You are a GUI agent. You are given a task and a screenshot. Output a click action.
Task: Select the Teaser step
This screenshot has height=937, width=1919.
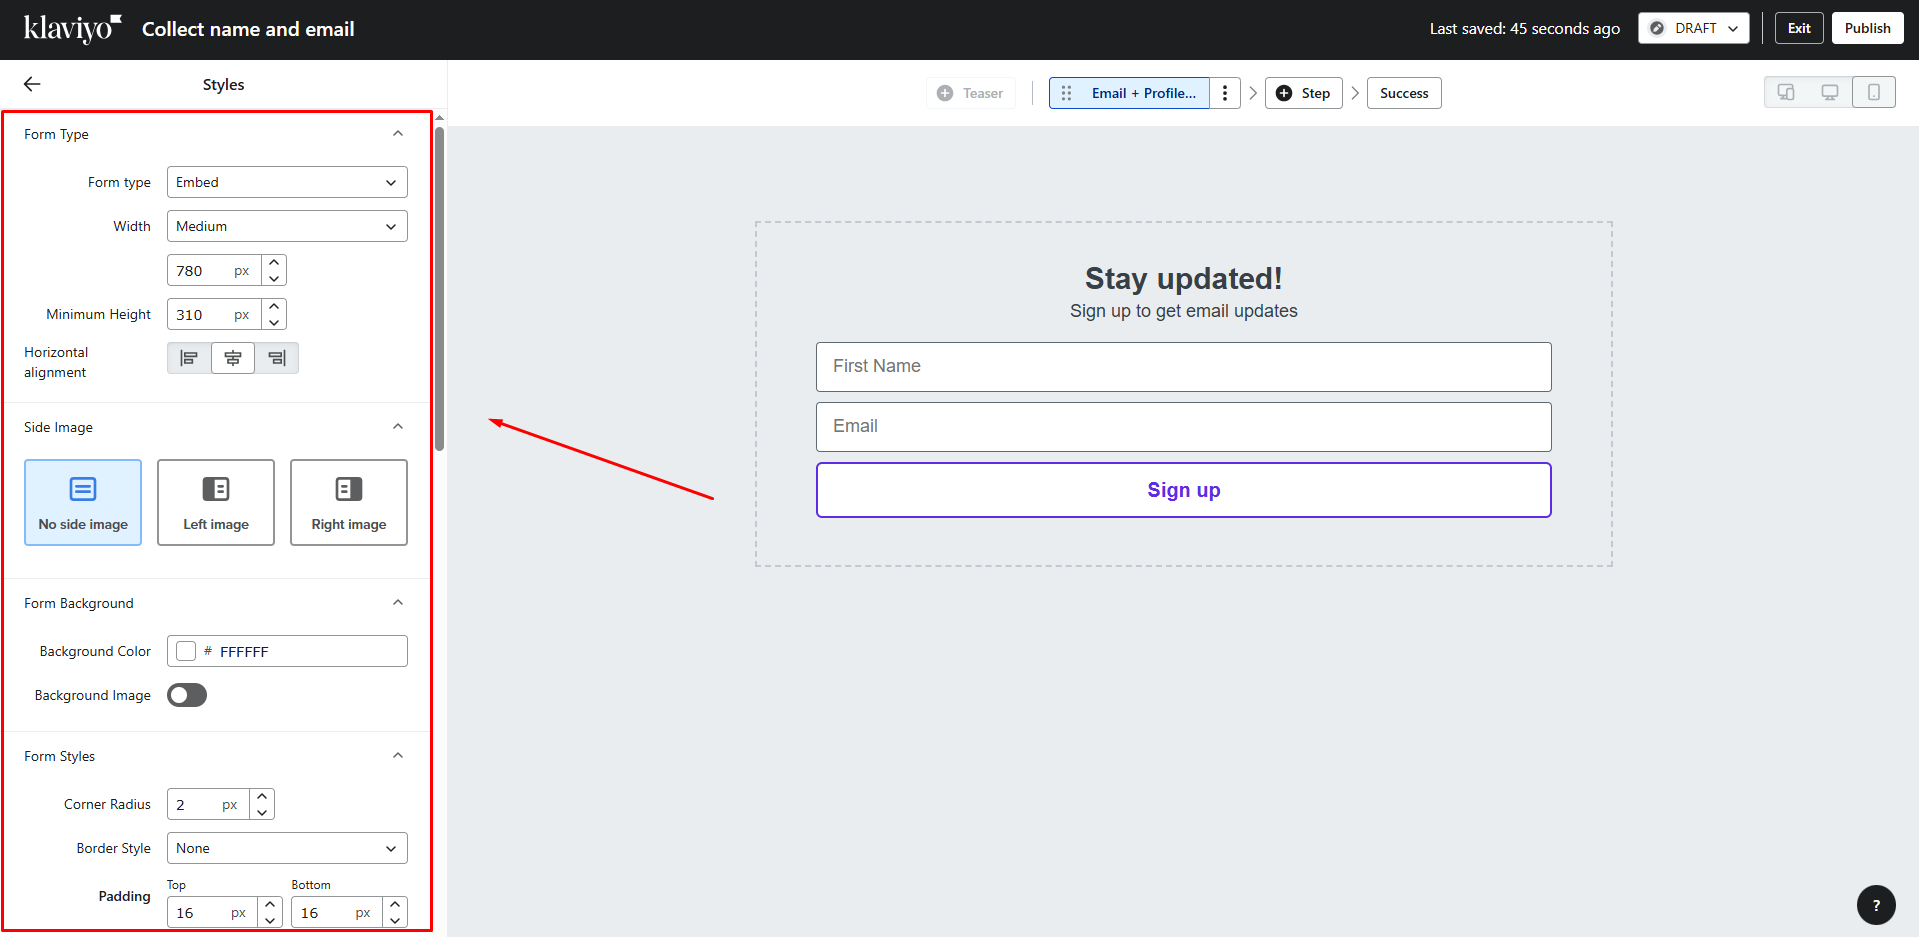click(970, 93)
